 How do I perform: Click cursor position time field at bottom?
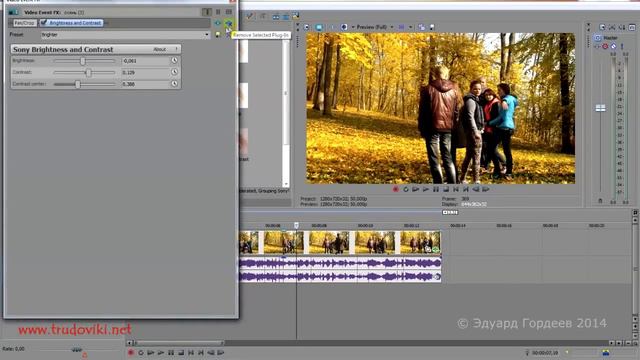coord(545,353)
